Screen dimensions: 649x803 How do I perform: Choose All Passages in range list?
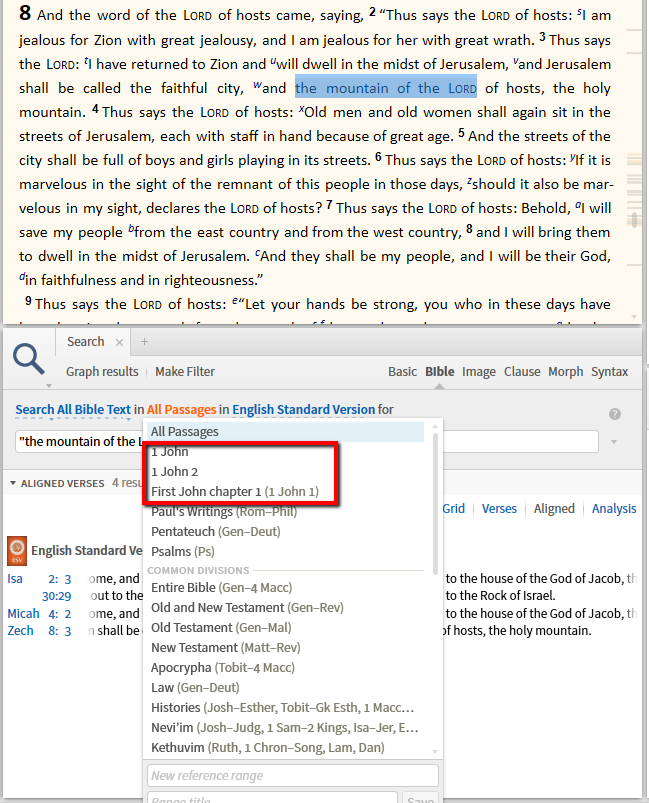tap(286, 432)
